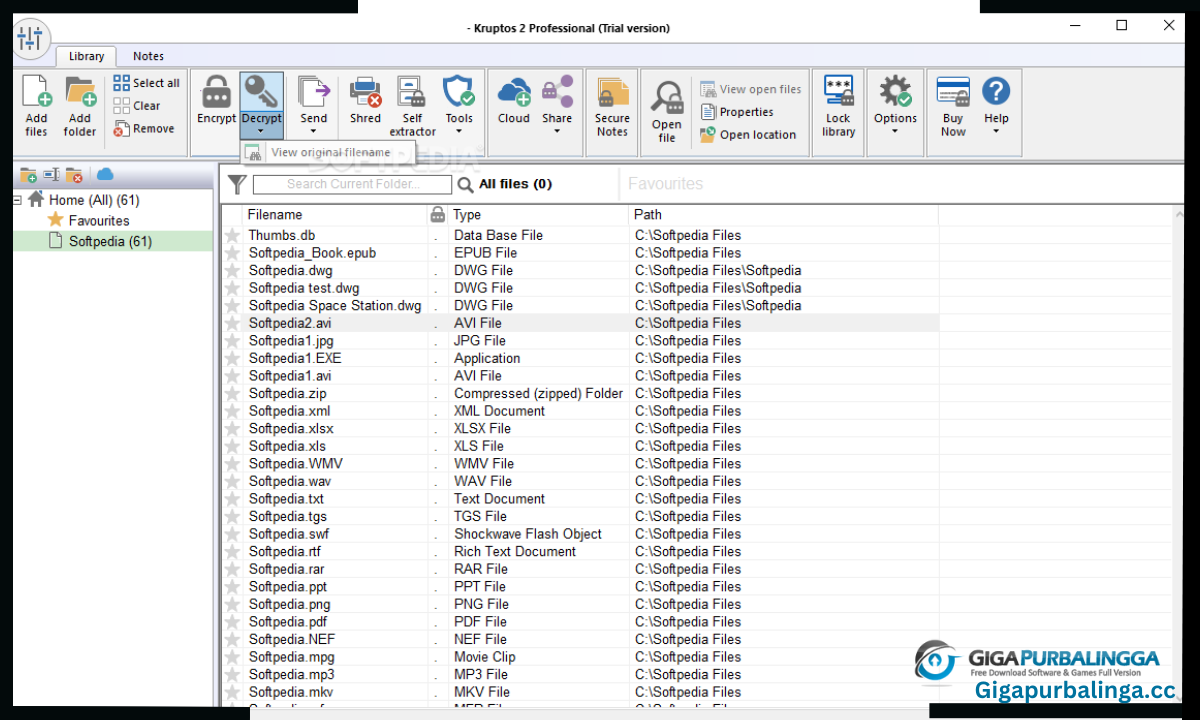Switch to the Library tab
This screenshot has width=1200, height=720.
[x=86, y=56]
